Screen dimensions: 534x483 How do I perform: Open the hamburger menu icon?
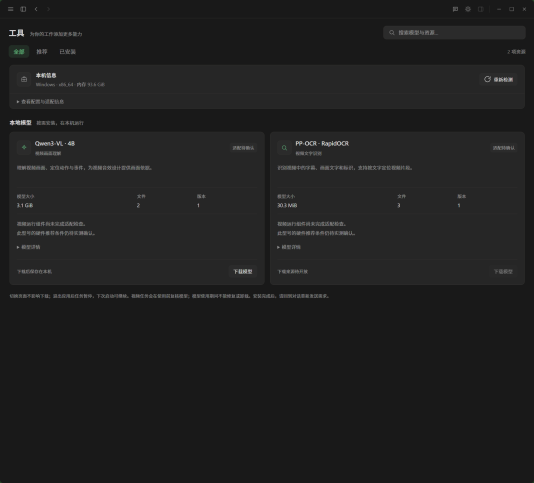(x=11, y=9)
